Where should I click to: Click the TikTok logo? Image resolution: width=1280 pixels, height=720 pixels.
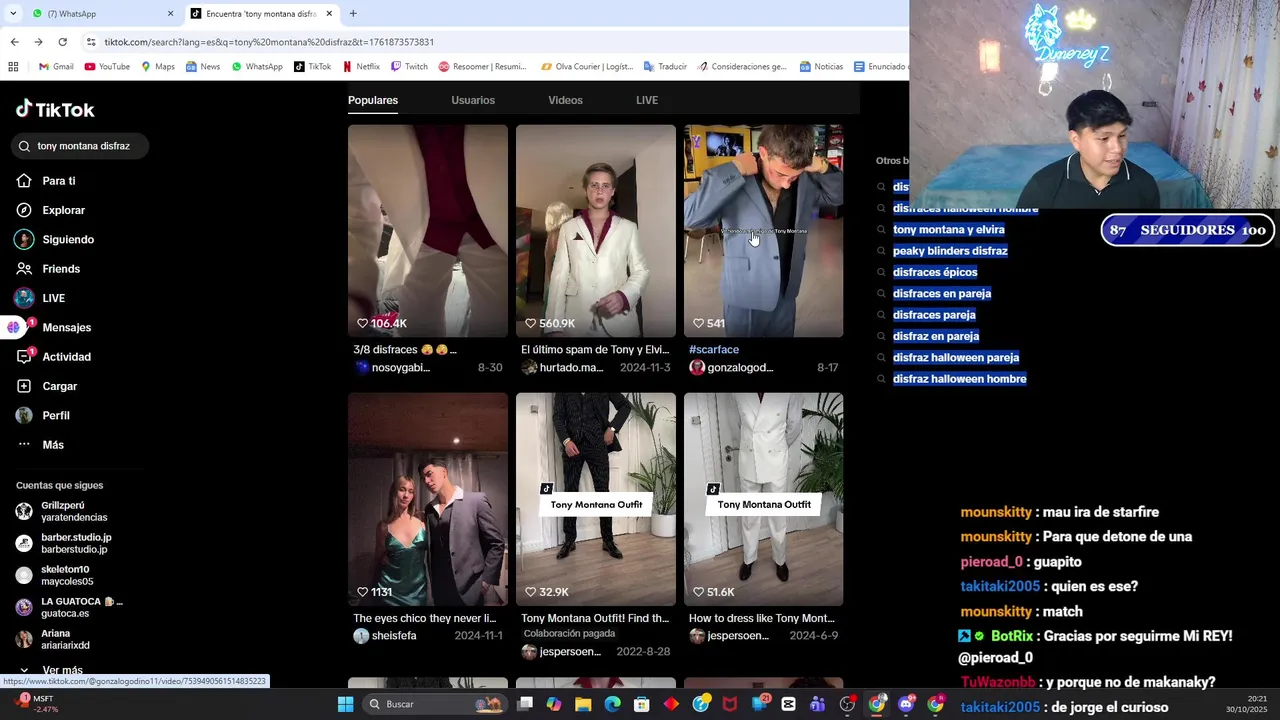(55, 109)
